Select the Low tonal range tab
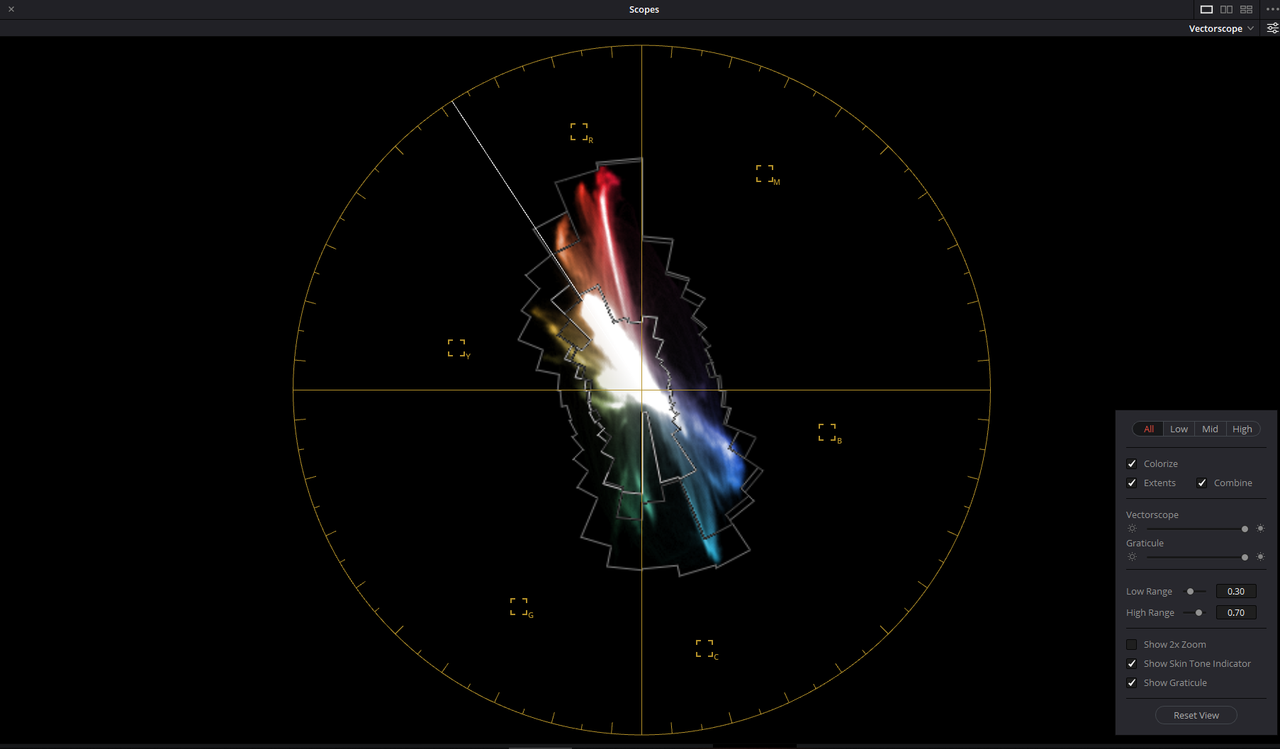The width and height of the screenshot is (1280, 749). coord(1179,429)
